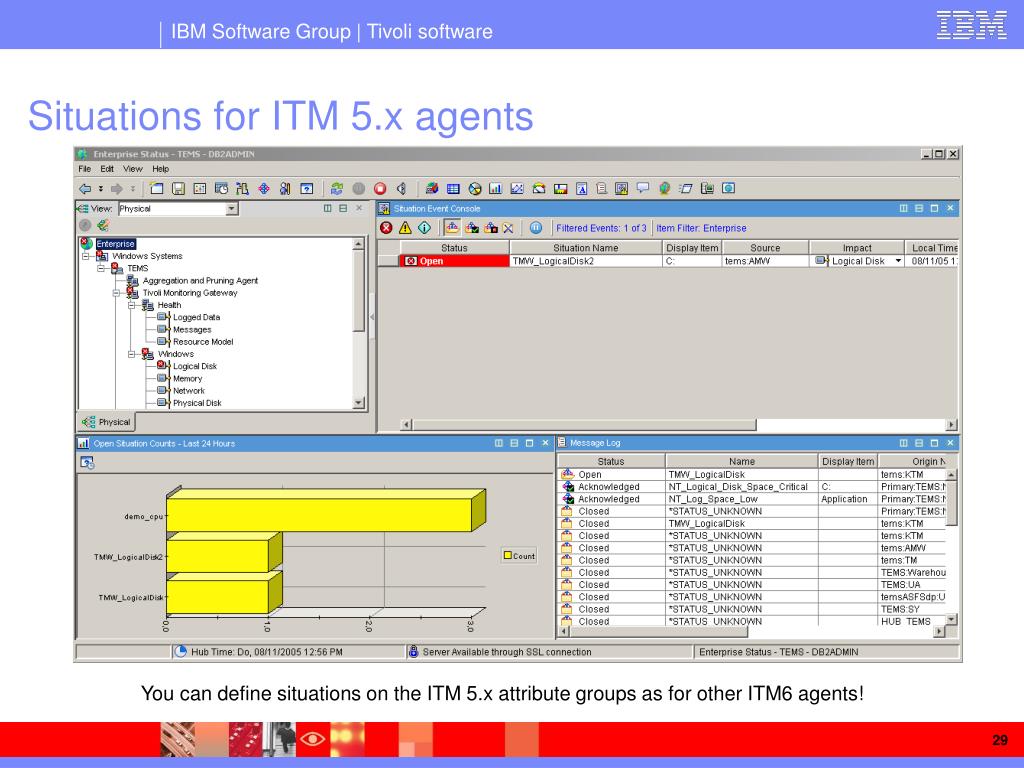Viewport: 1024px width, 768px height.
Task: Click the green navigator update icon under View
Action: [x=103, y=225]
